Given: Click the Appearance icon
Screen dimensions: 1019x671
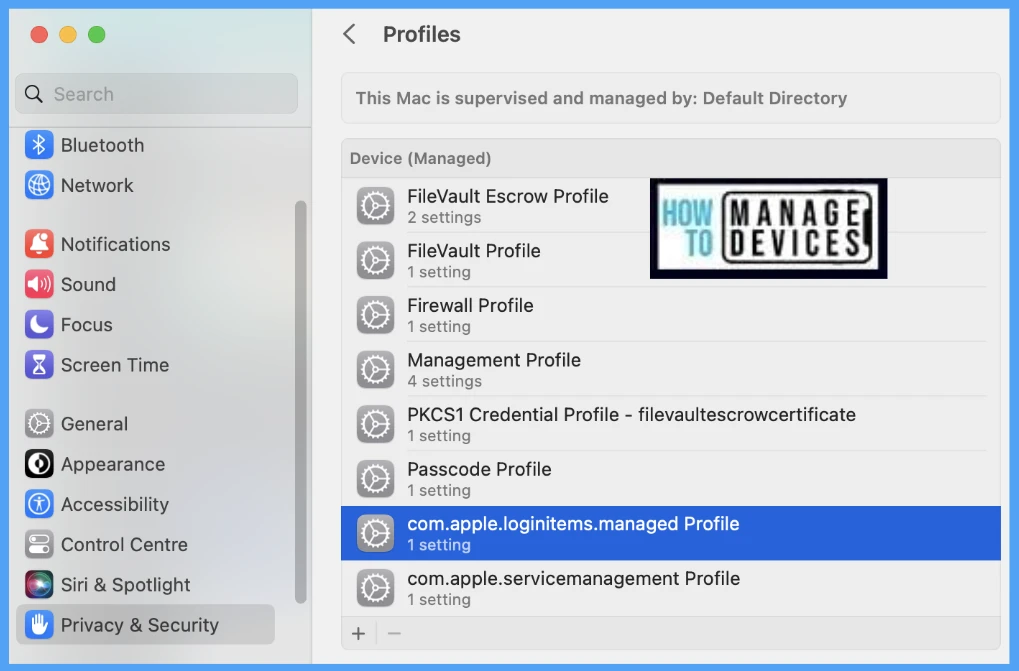Looking at the screenshot, I should point(39,464).
